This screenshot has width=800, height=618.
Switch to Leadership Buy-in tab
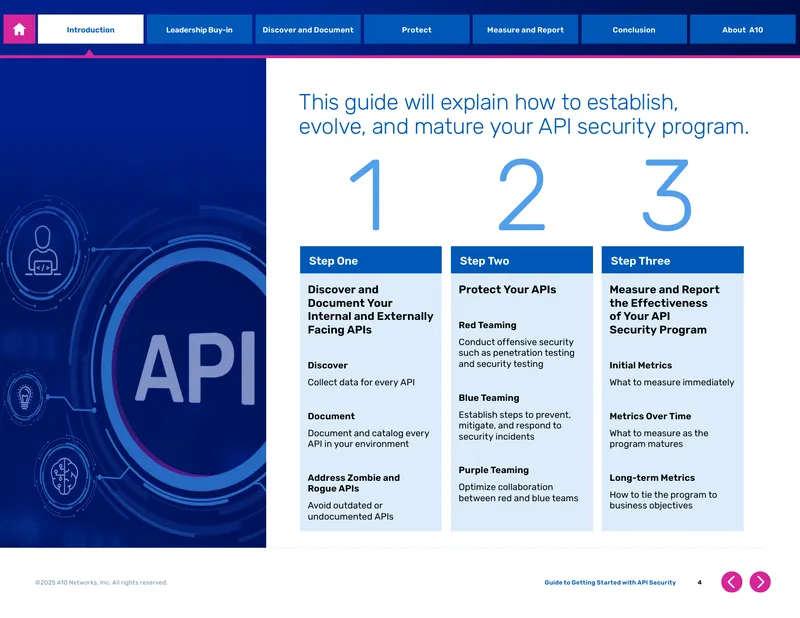pyautogui.click(x=199, y=30)
